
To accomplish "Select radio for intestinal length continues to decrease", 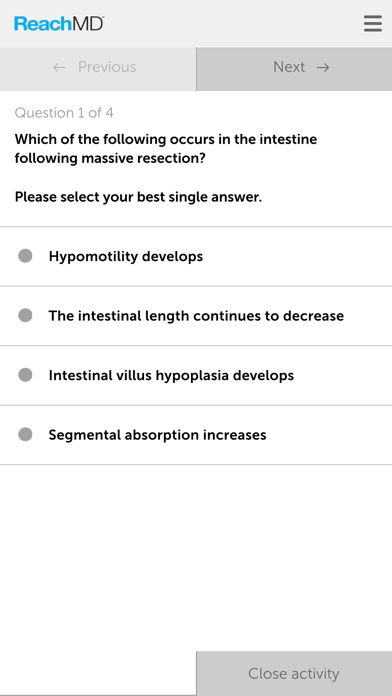I will pyautogui.click(x=25, y=316).
